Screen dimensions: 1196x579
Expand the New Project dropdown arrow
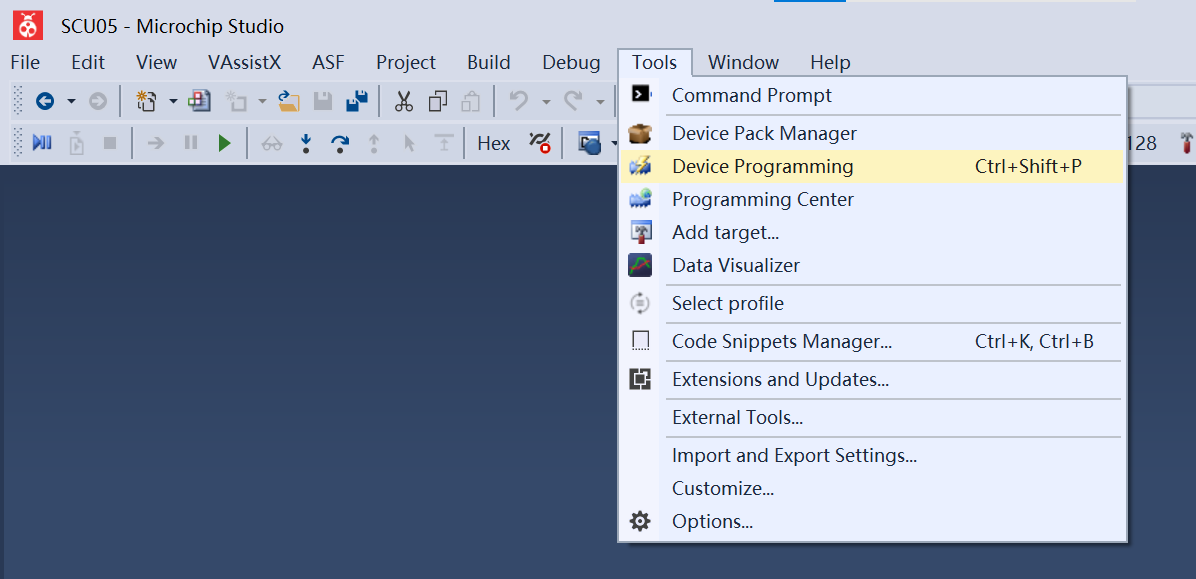pyautogui.click(x=173, y=101)
